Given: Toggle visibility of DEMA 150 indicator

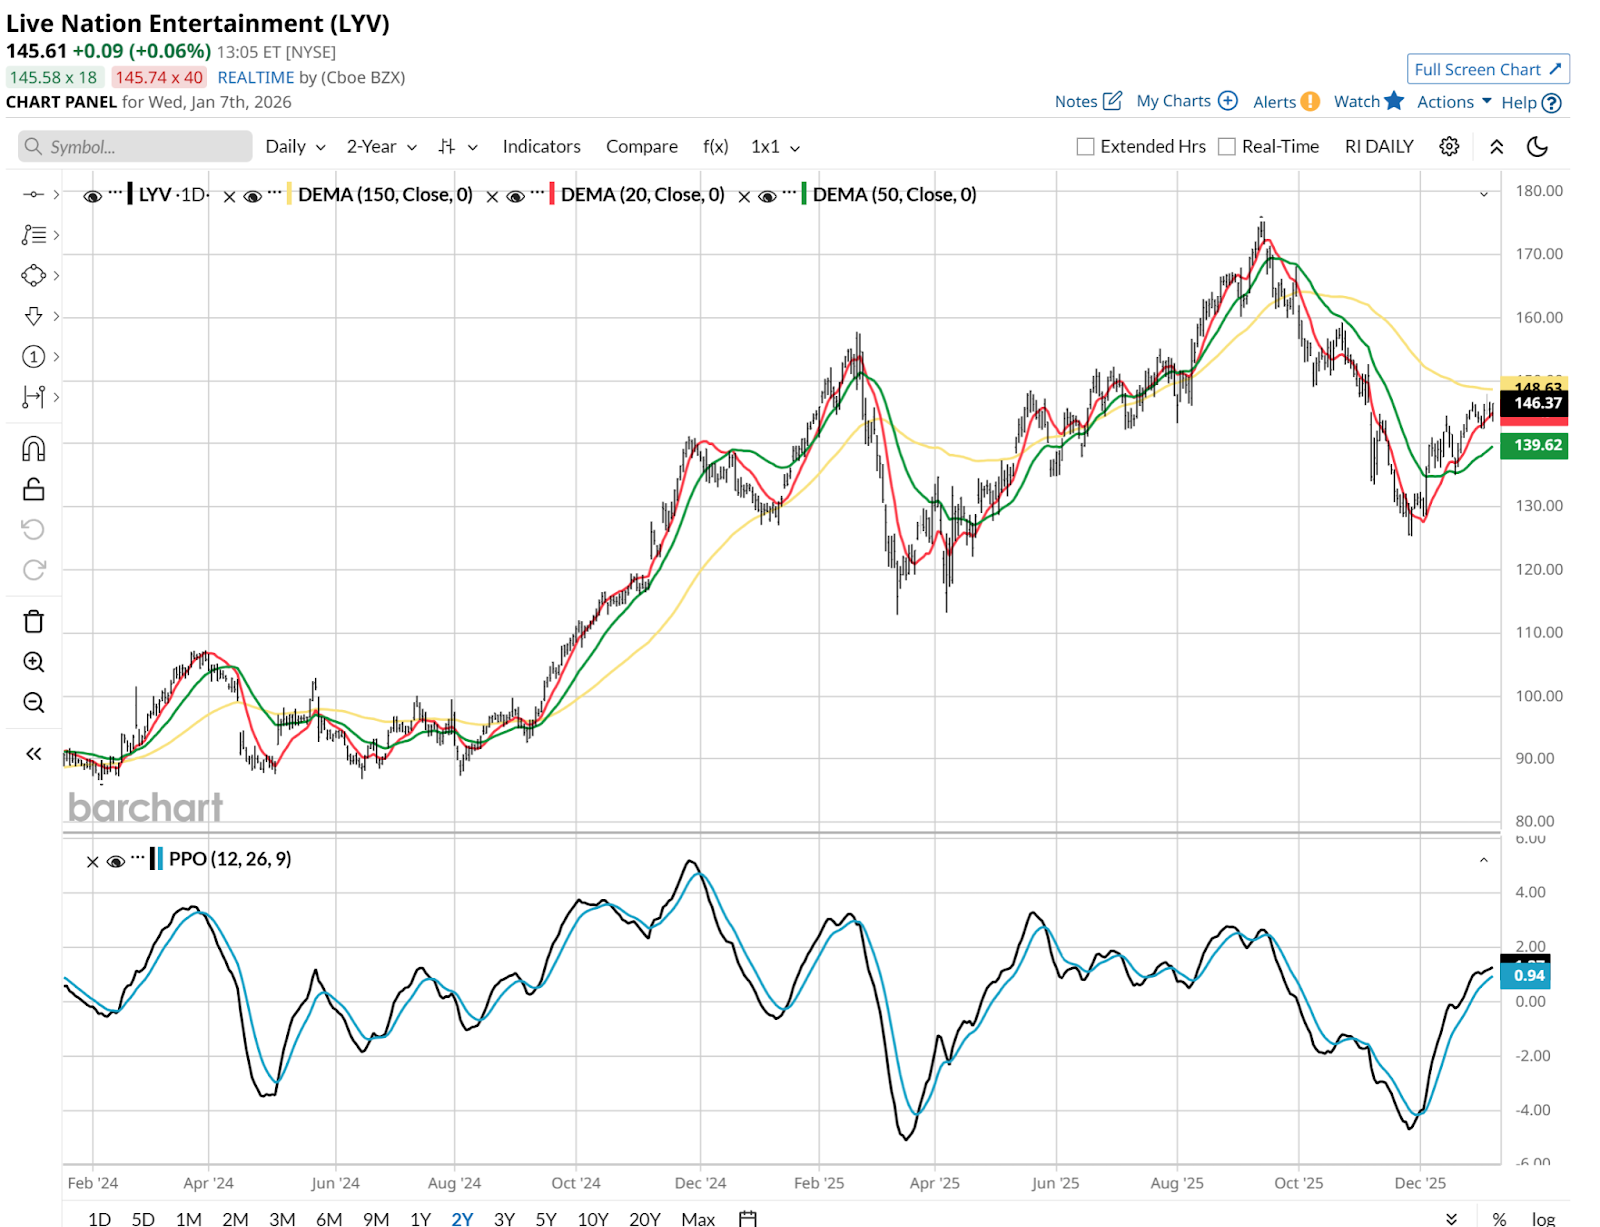Looking at the screenshot, I should click(x=253, y=196).
